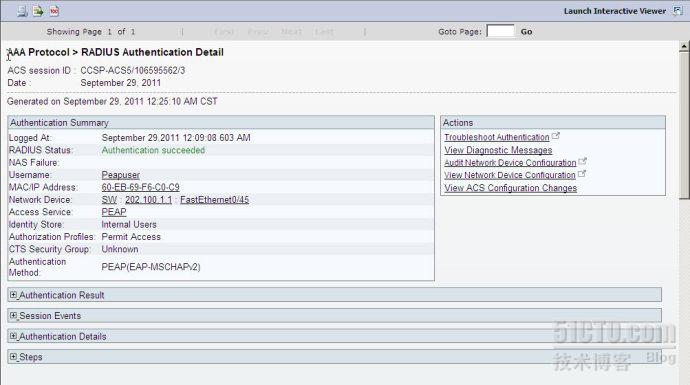Image resolution: width=690 pixels, height=385 pixels.
Task: Click the Peapuser username link
Action: (121, 175)
